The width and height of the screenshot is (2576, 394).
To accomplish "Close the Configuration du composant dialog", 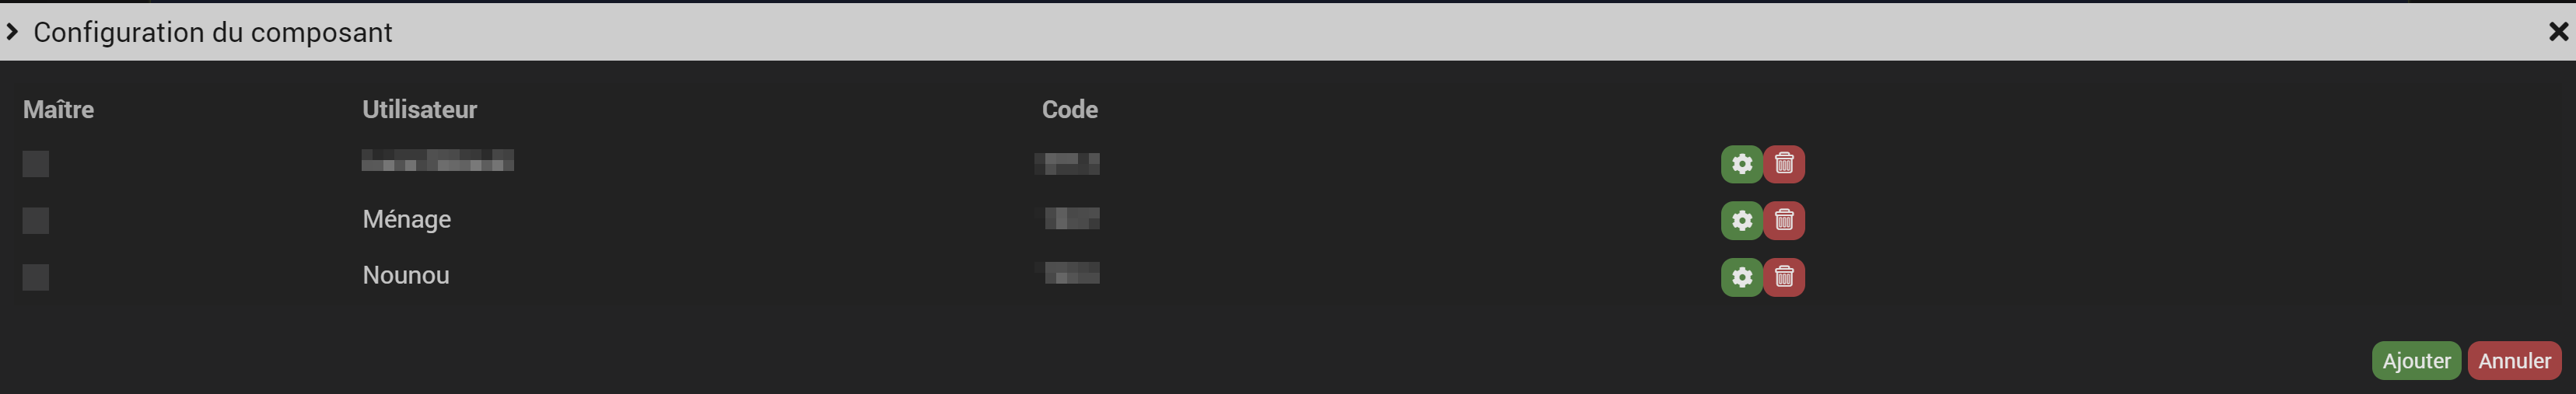I will pyautogui.click(x=2558, y=32).
